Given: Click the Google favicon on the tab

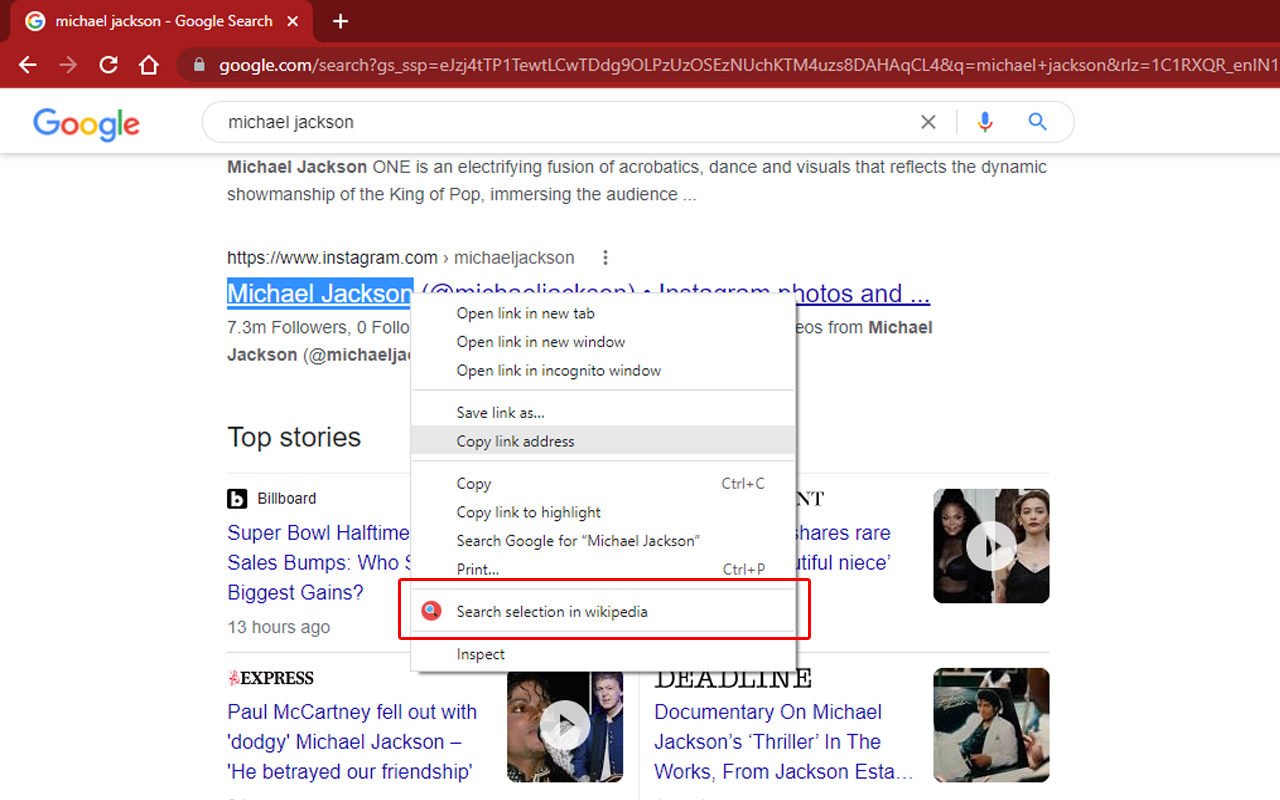Looking at the screenshot, I should pyautogui.click(x=35, y=21).
